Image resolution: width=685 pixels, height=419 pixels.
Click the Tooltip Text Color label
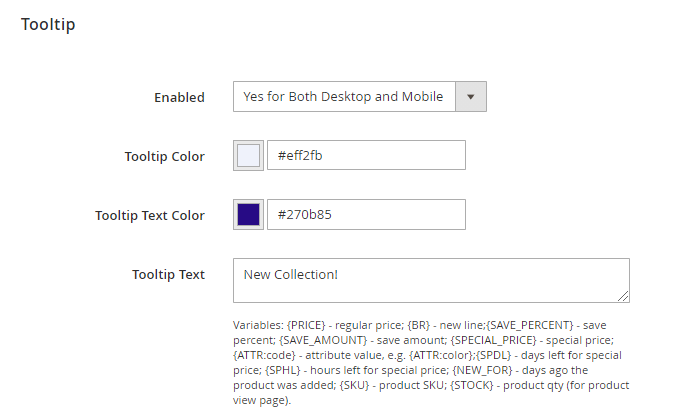point(150,215)
